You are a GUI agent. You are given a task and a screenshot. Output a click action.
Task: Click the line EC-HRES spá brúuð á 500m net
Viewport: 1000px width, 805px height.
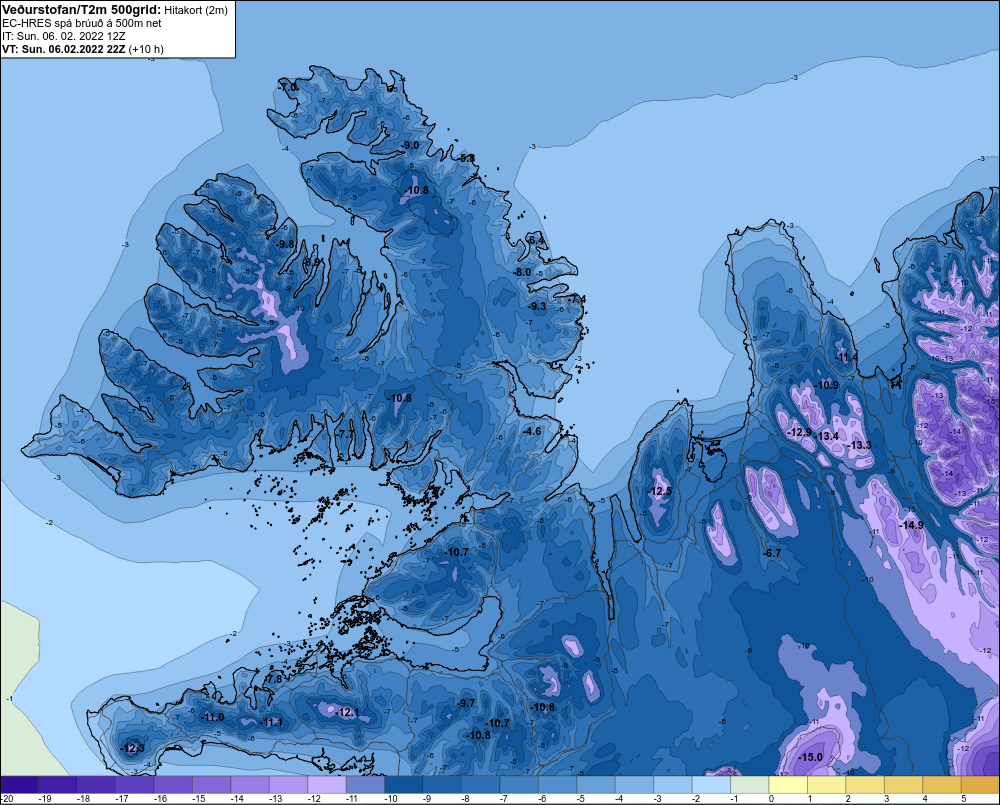[82, 23]
